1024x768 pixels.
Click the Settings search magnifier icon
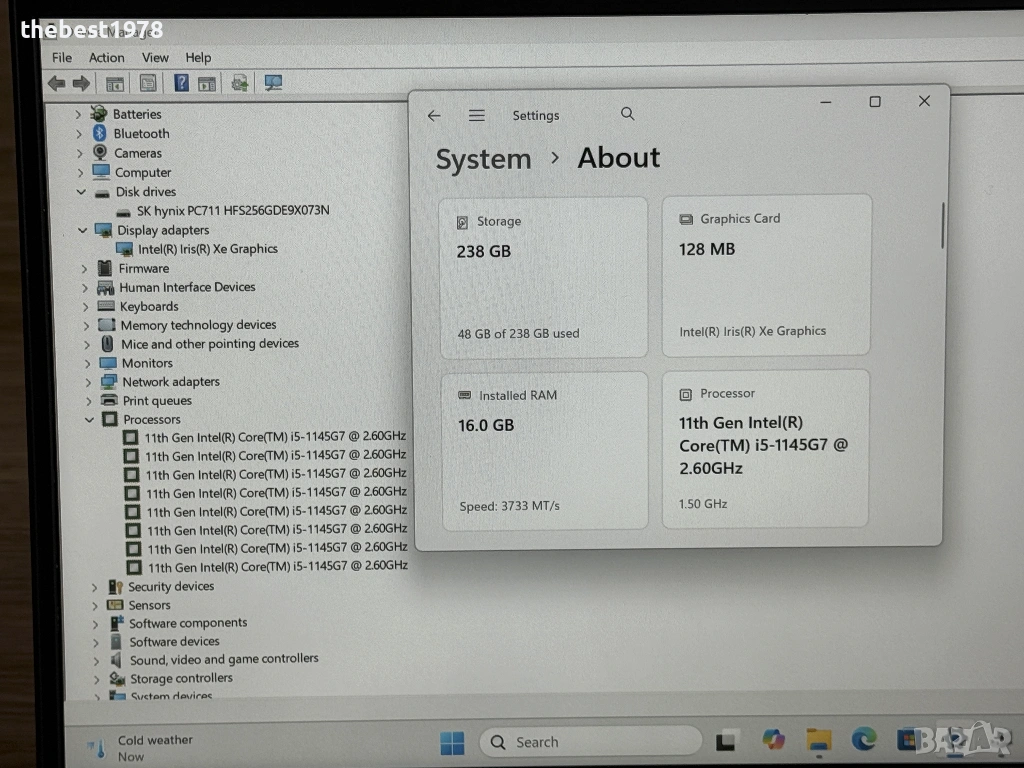pyautogui.click(x=627, y=115)
